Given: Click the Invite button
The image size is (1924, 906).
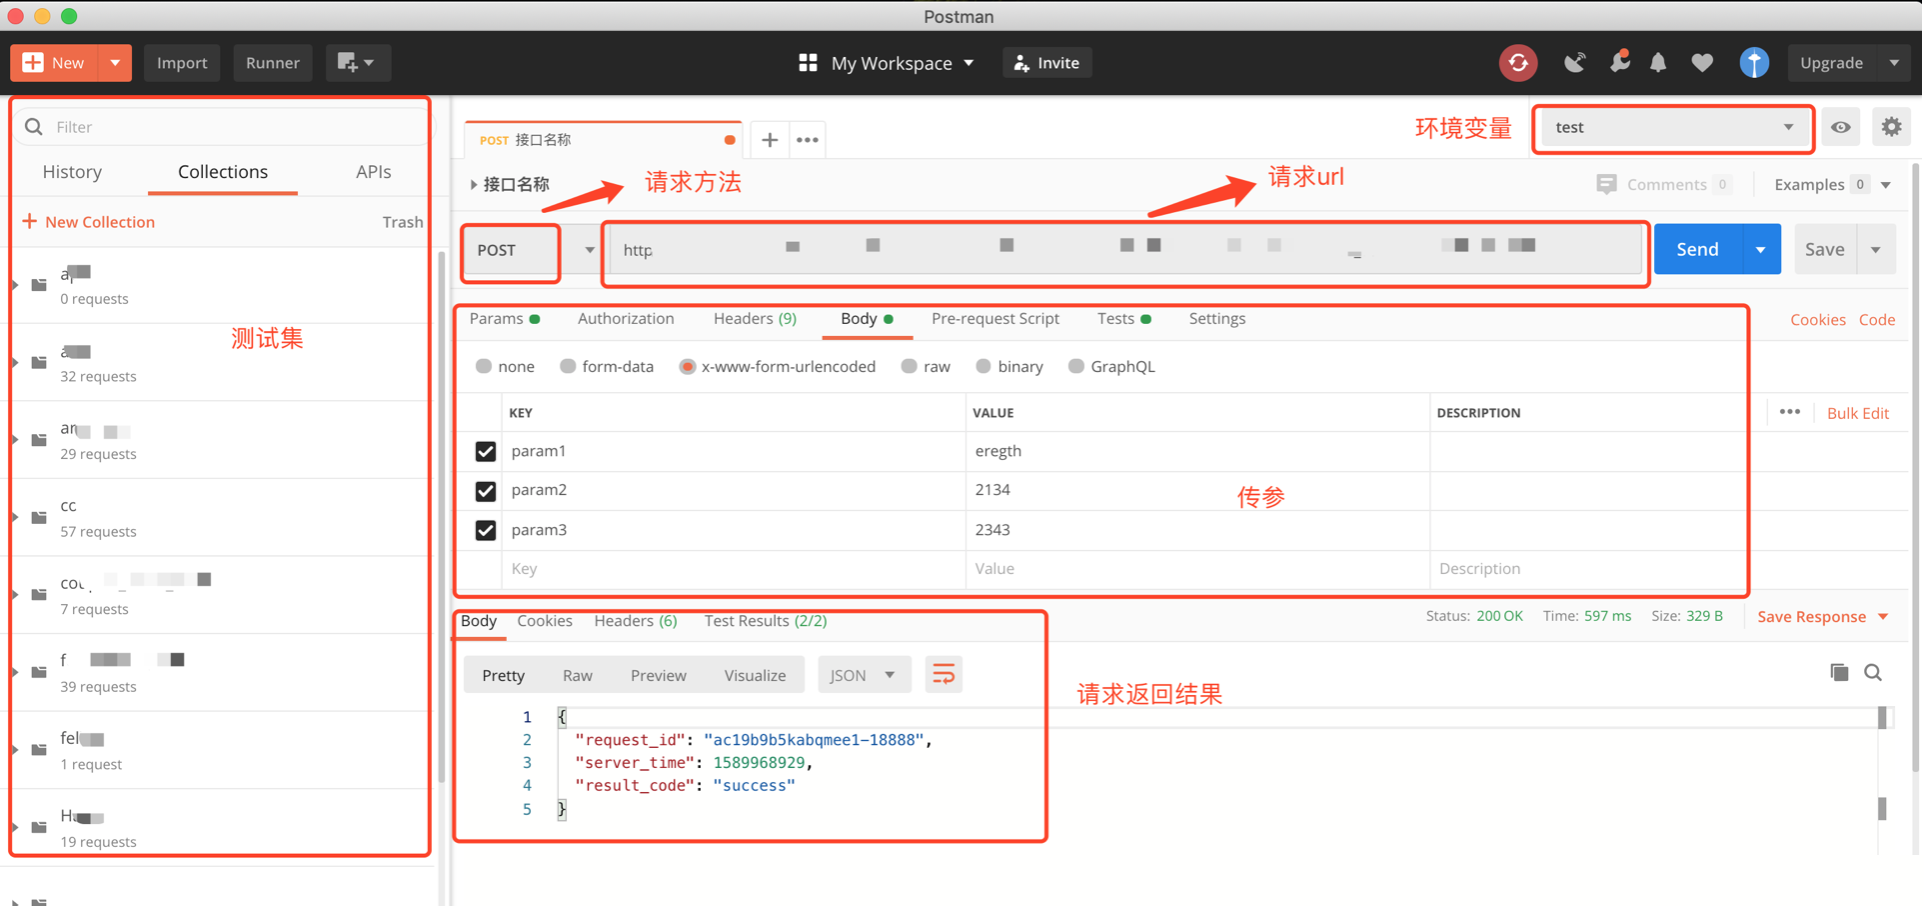Looking at the screenshot, I should tap(1047, 63).
